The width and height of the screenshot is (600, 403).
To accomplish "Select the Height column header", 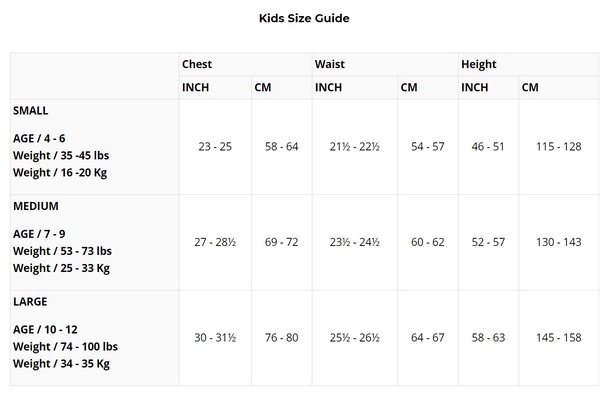I will pyautogui.click(x=479, y=64).
